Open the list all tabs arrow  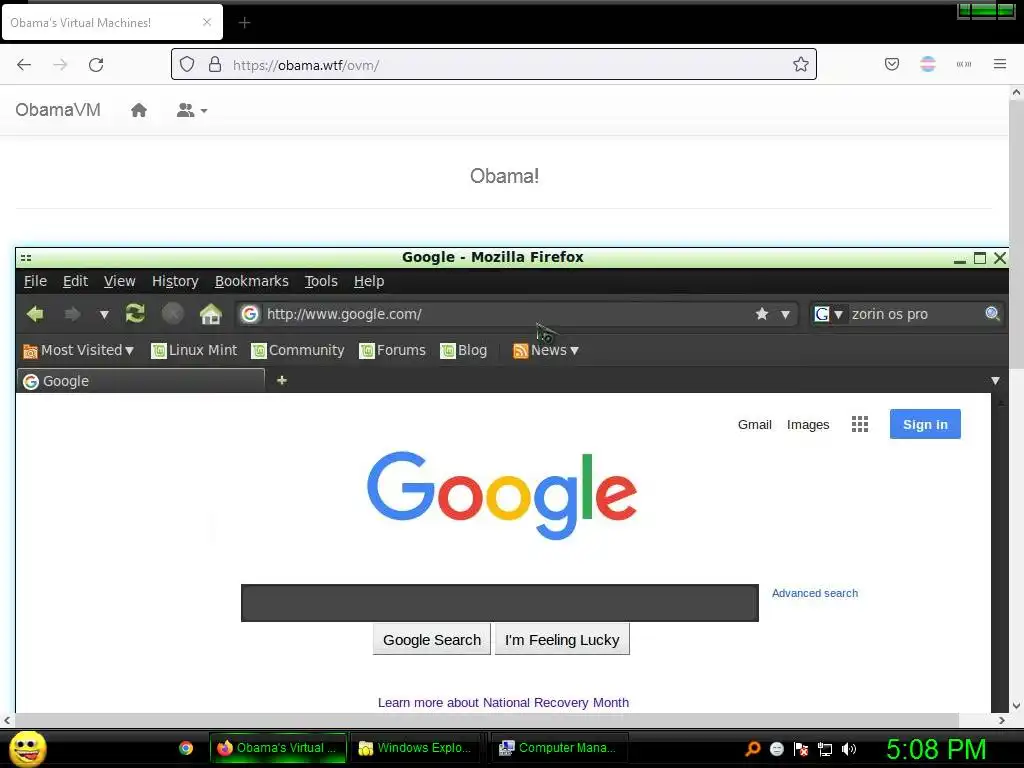coord(995,381)
